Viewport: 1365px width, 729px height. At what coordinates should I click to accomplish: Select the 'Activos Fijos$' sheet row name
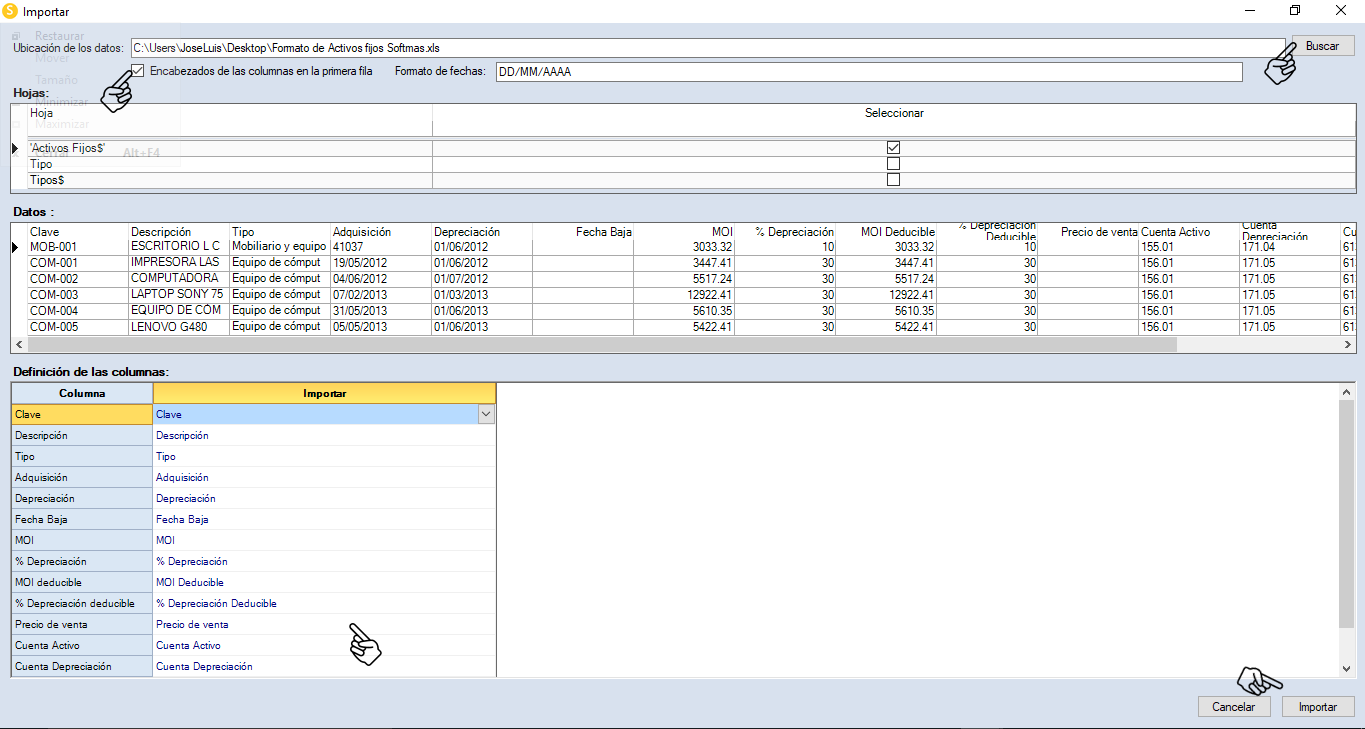[x=230, y=148]
